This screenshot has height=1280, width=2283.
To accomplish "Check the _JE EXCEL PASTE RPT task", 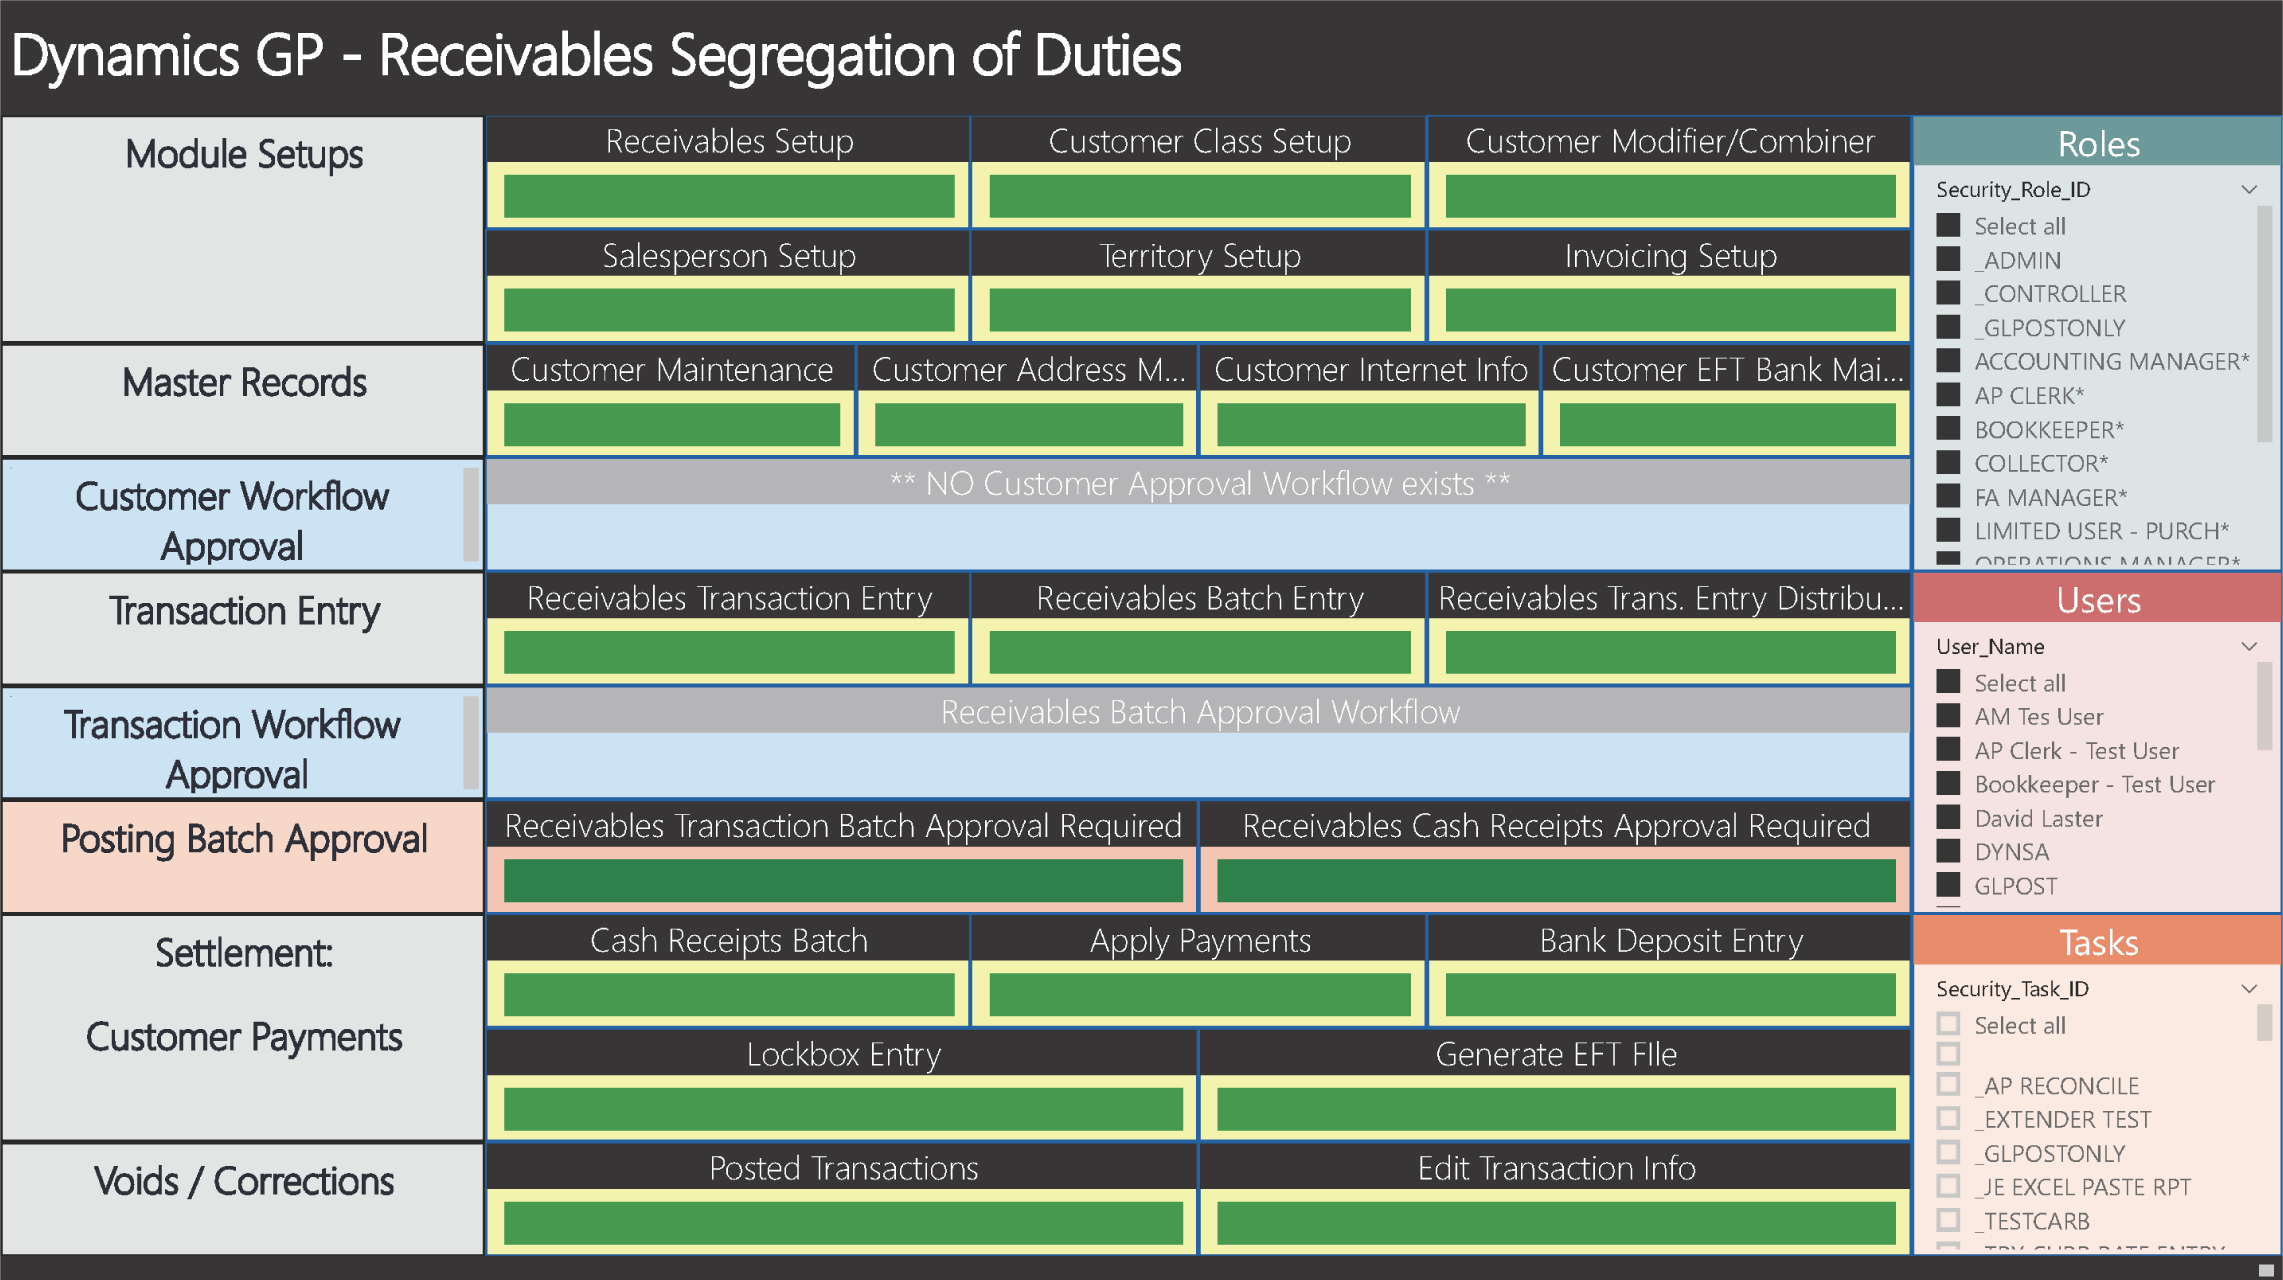I will [x=1948, y=1187].
